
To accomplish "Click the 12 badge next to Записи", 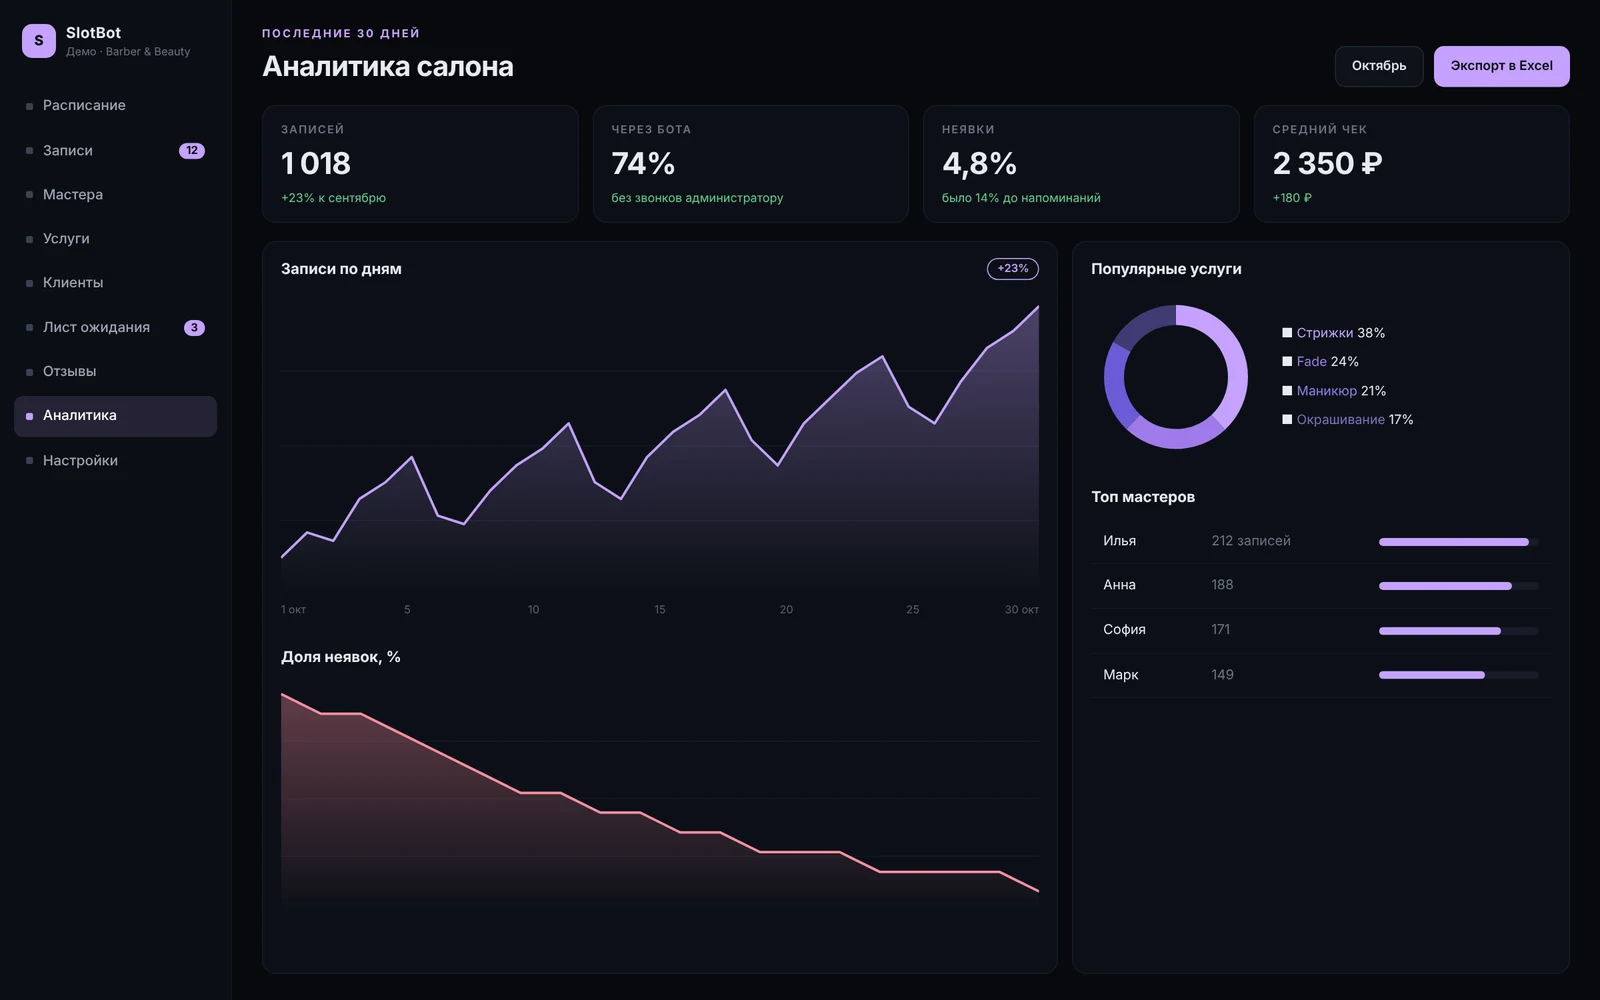I will [x=192, y=151].
